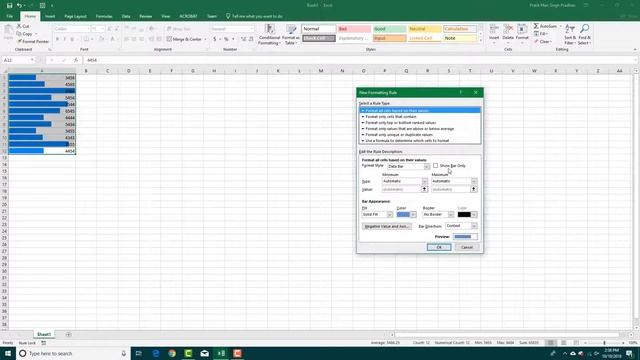Open the Mail app from taskbar
The width and height of the screenshot is (640, 360).
coord(204,353)
